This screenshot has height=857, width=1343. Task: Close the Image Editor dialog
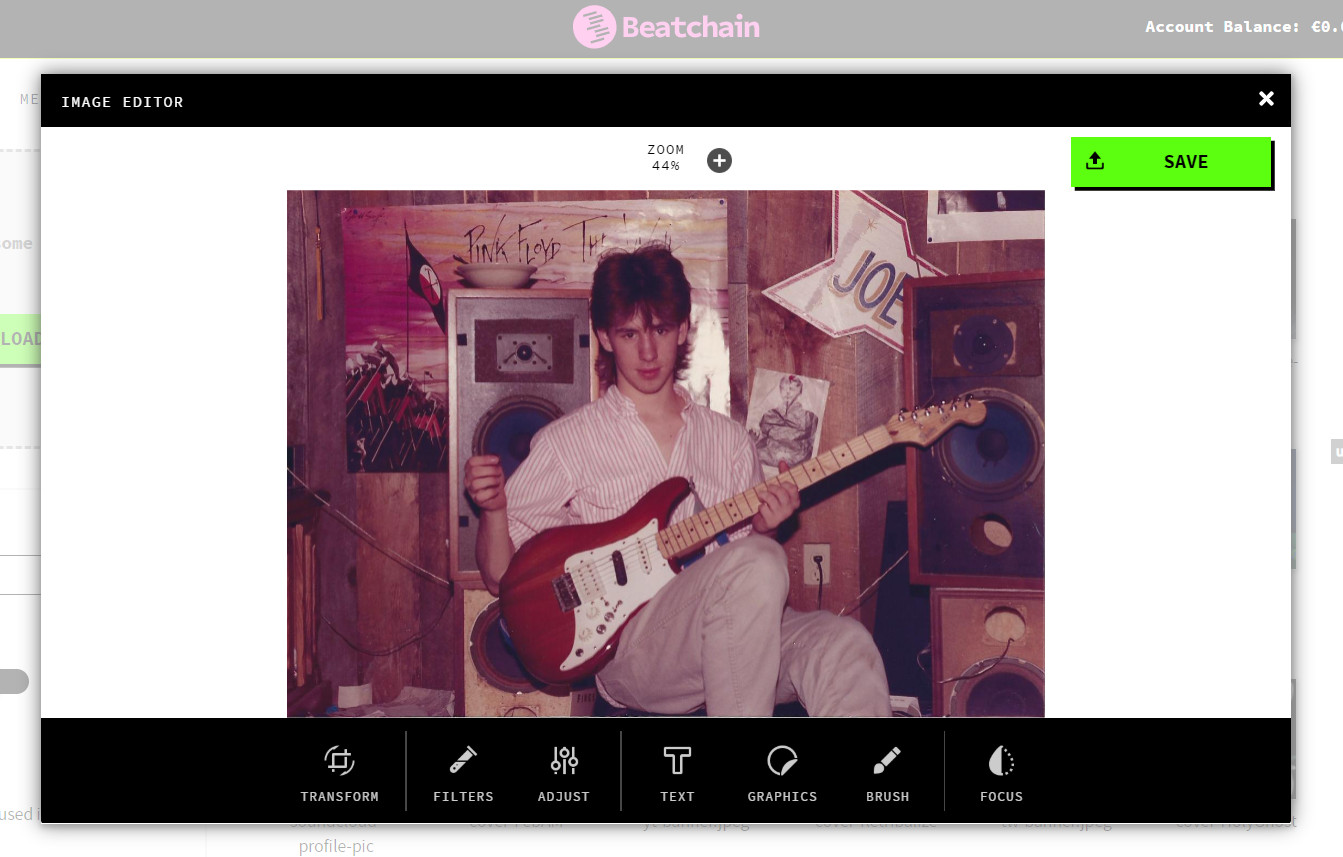click(1266, 98)
